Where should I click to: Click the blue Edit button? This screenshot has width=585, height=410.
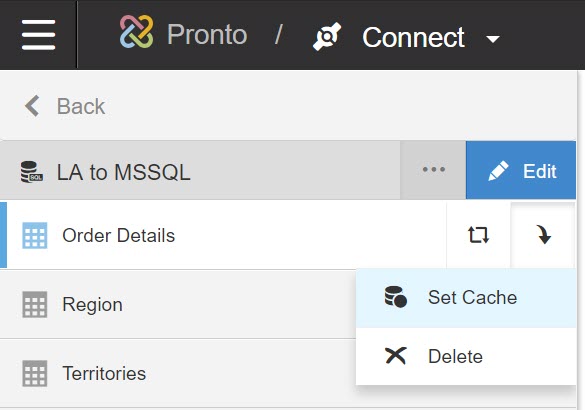521,170
